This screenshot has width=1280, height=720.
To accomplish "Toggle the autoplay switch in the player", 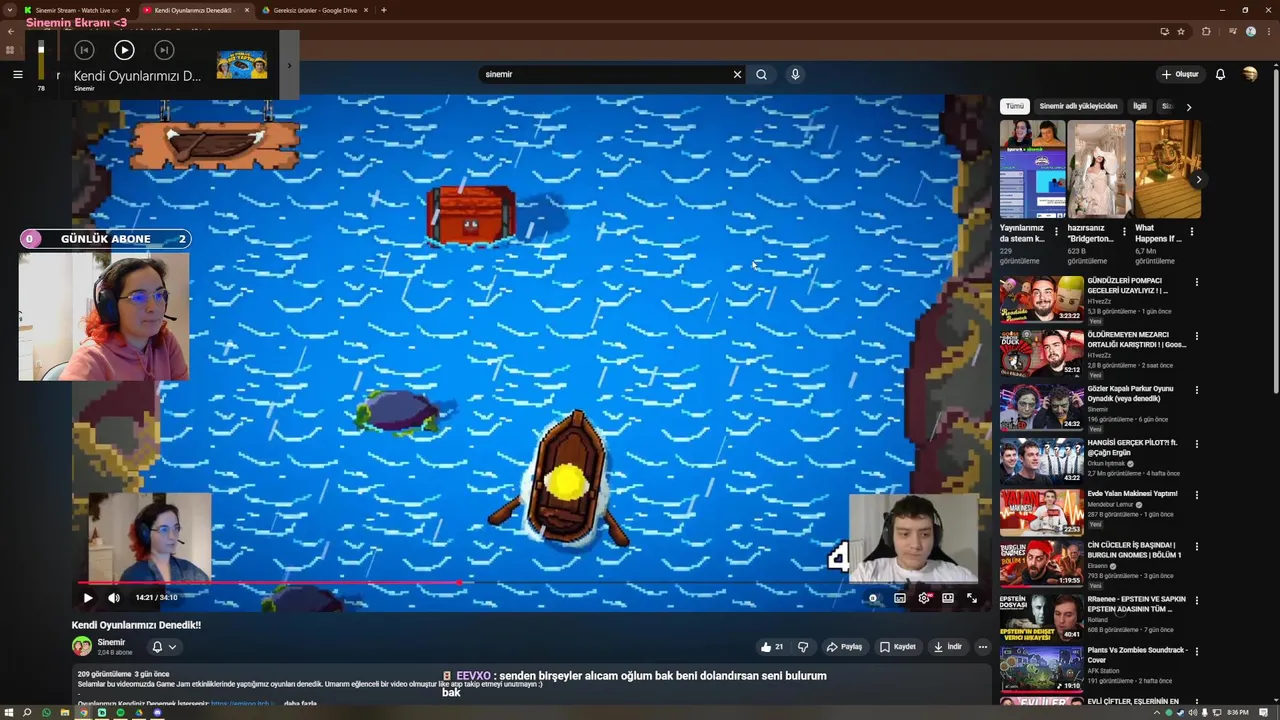I will pyautogui.click(x=873, y=598).
